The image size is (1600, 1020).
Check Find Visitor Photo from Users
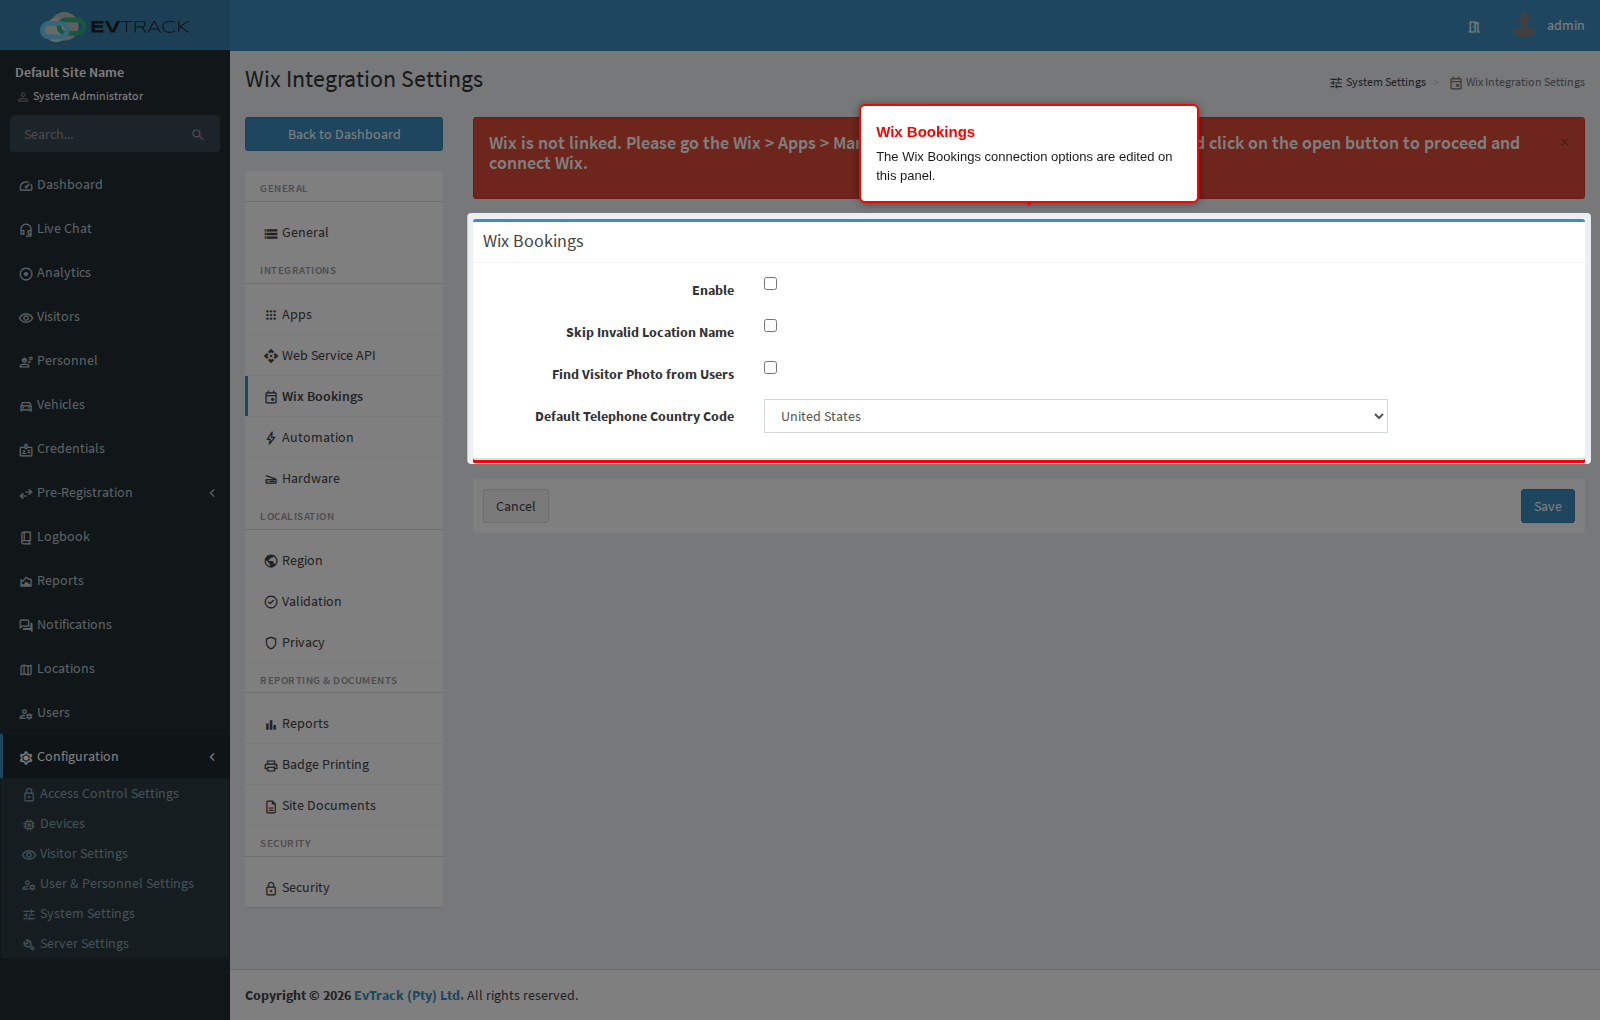click(x=770, y=368)
